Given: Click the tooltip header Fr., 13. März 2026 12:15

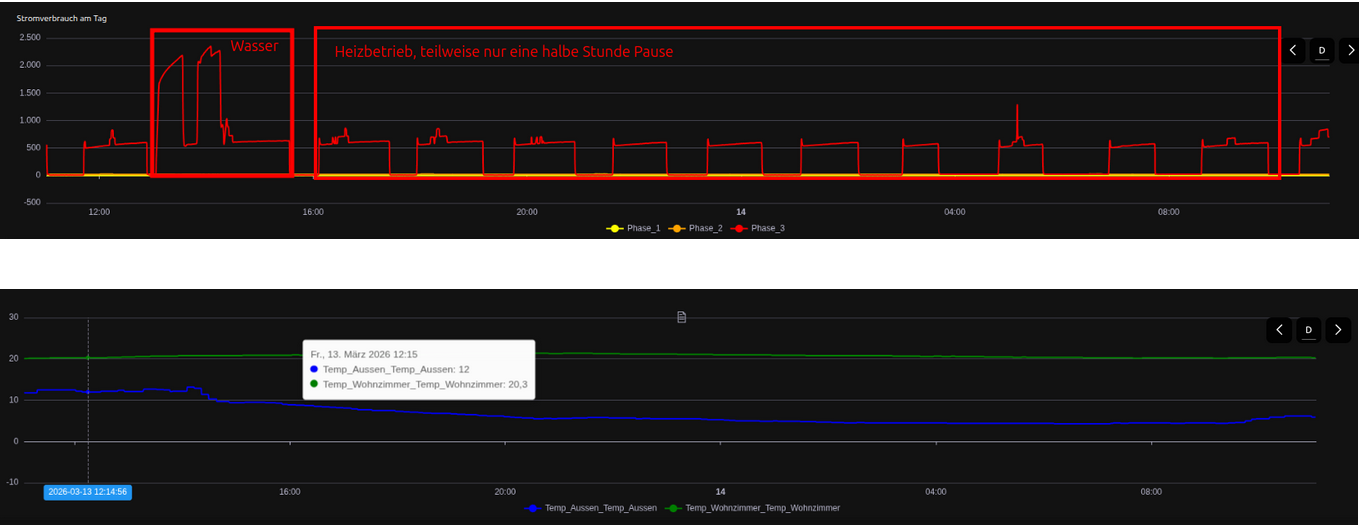Looking at the screenshot, I should point(363,354).
